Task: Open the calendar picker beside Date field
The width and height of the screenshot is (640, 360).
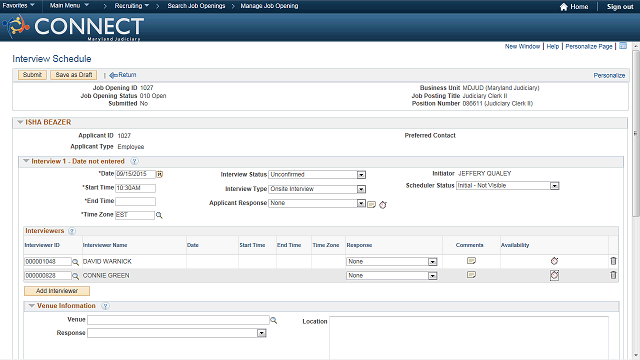Action: (x=160, y=174)
